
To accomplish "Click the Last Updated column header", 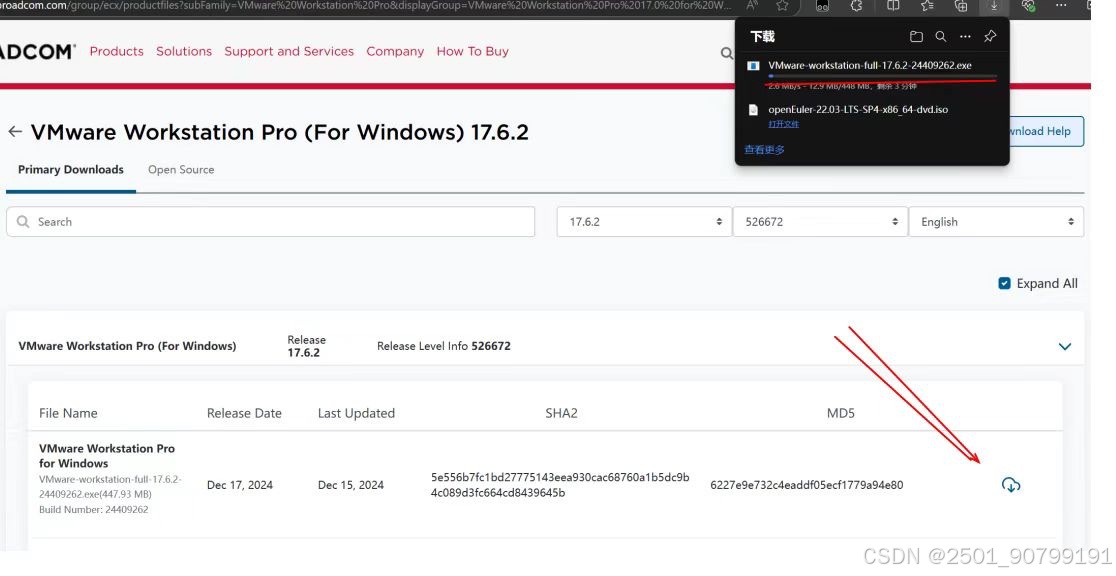I will 356,413.
